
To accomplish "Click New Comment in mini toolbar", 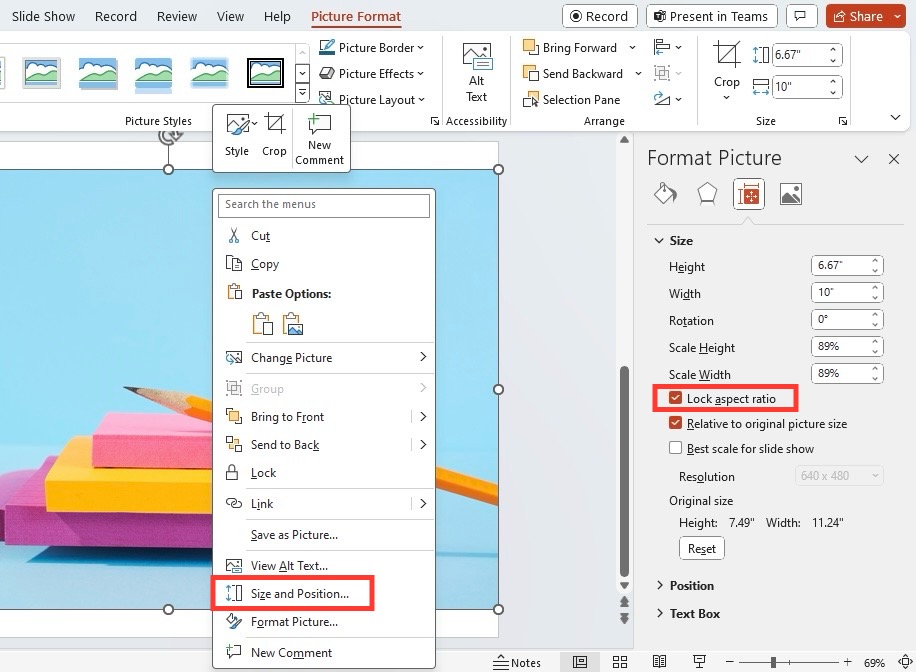I will pyautogui.click(x=320, y=139).
